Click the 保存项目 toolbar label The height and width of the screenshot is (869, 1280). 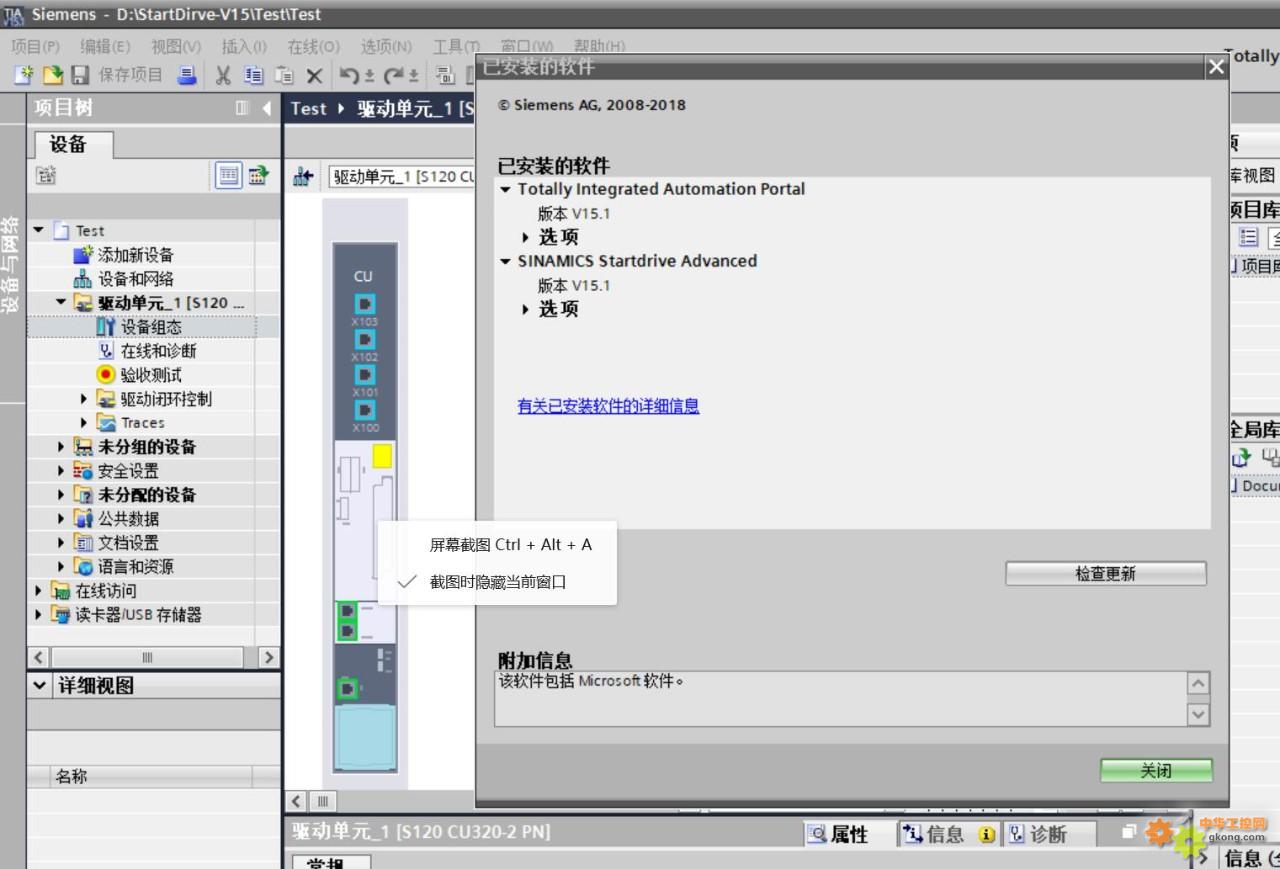130,75
